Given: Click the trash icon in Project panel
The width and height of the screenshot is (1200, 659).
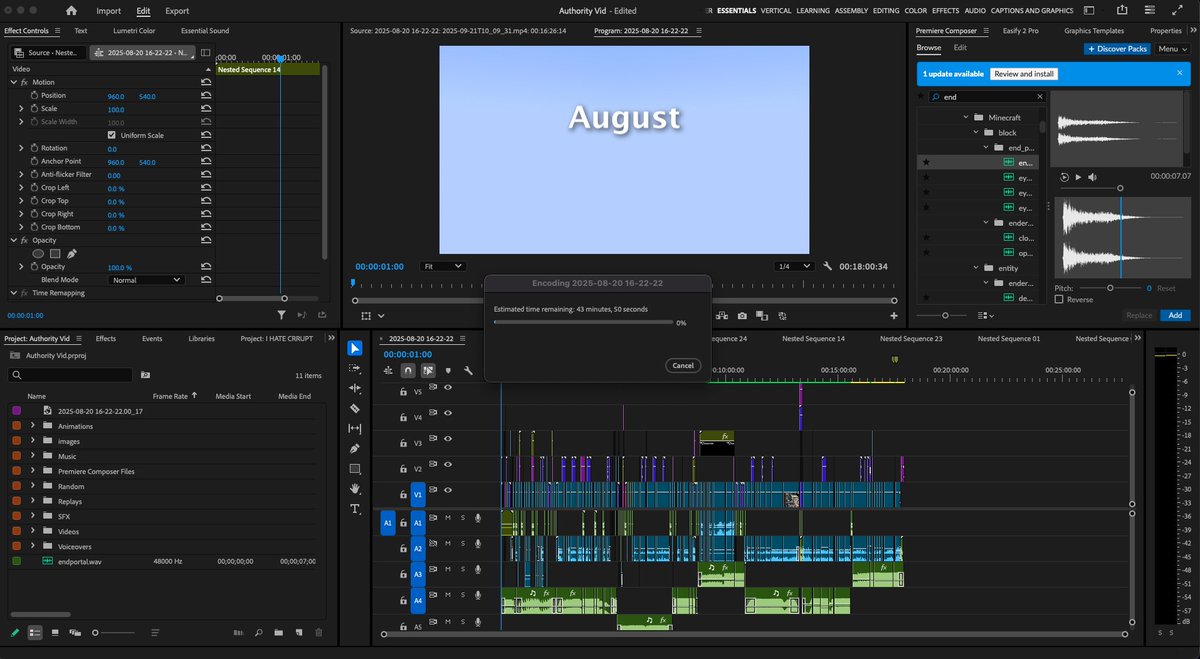Looking at the screenshot, I should (x=319, y=632).
